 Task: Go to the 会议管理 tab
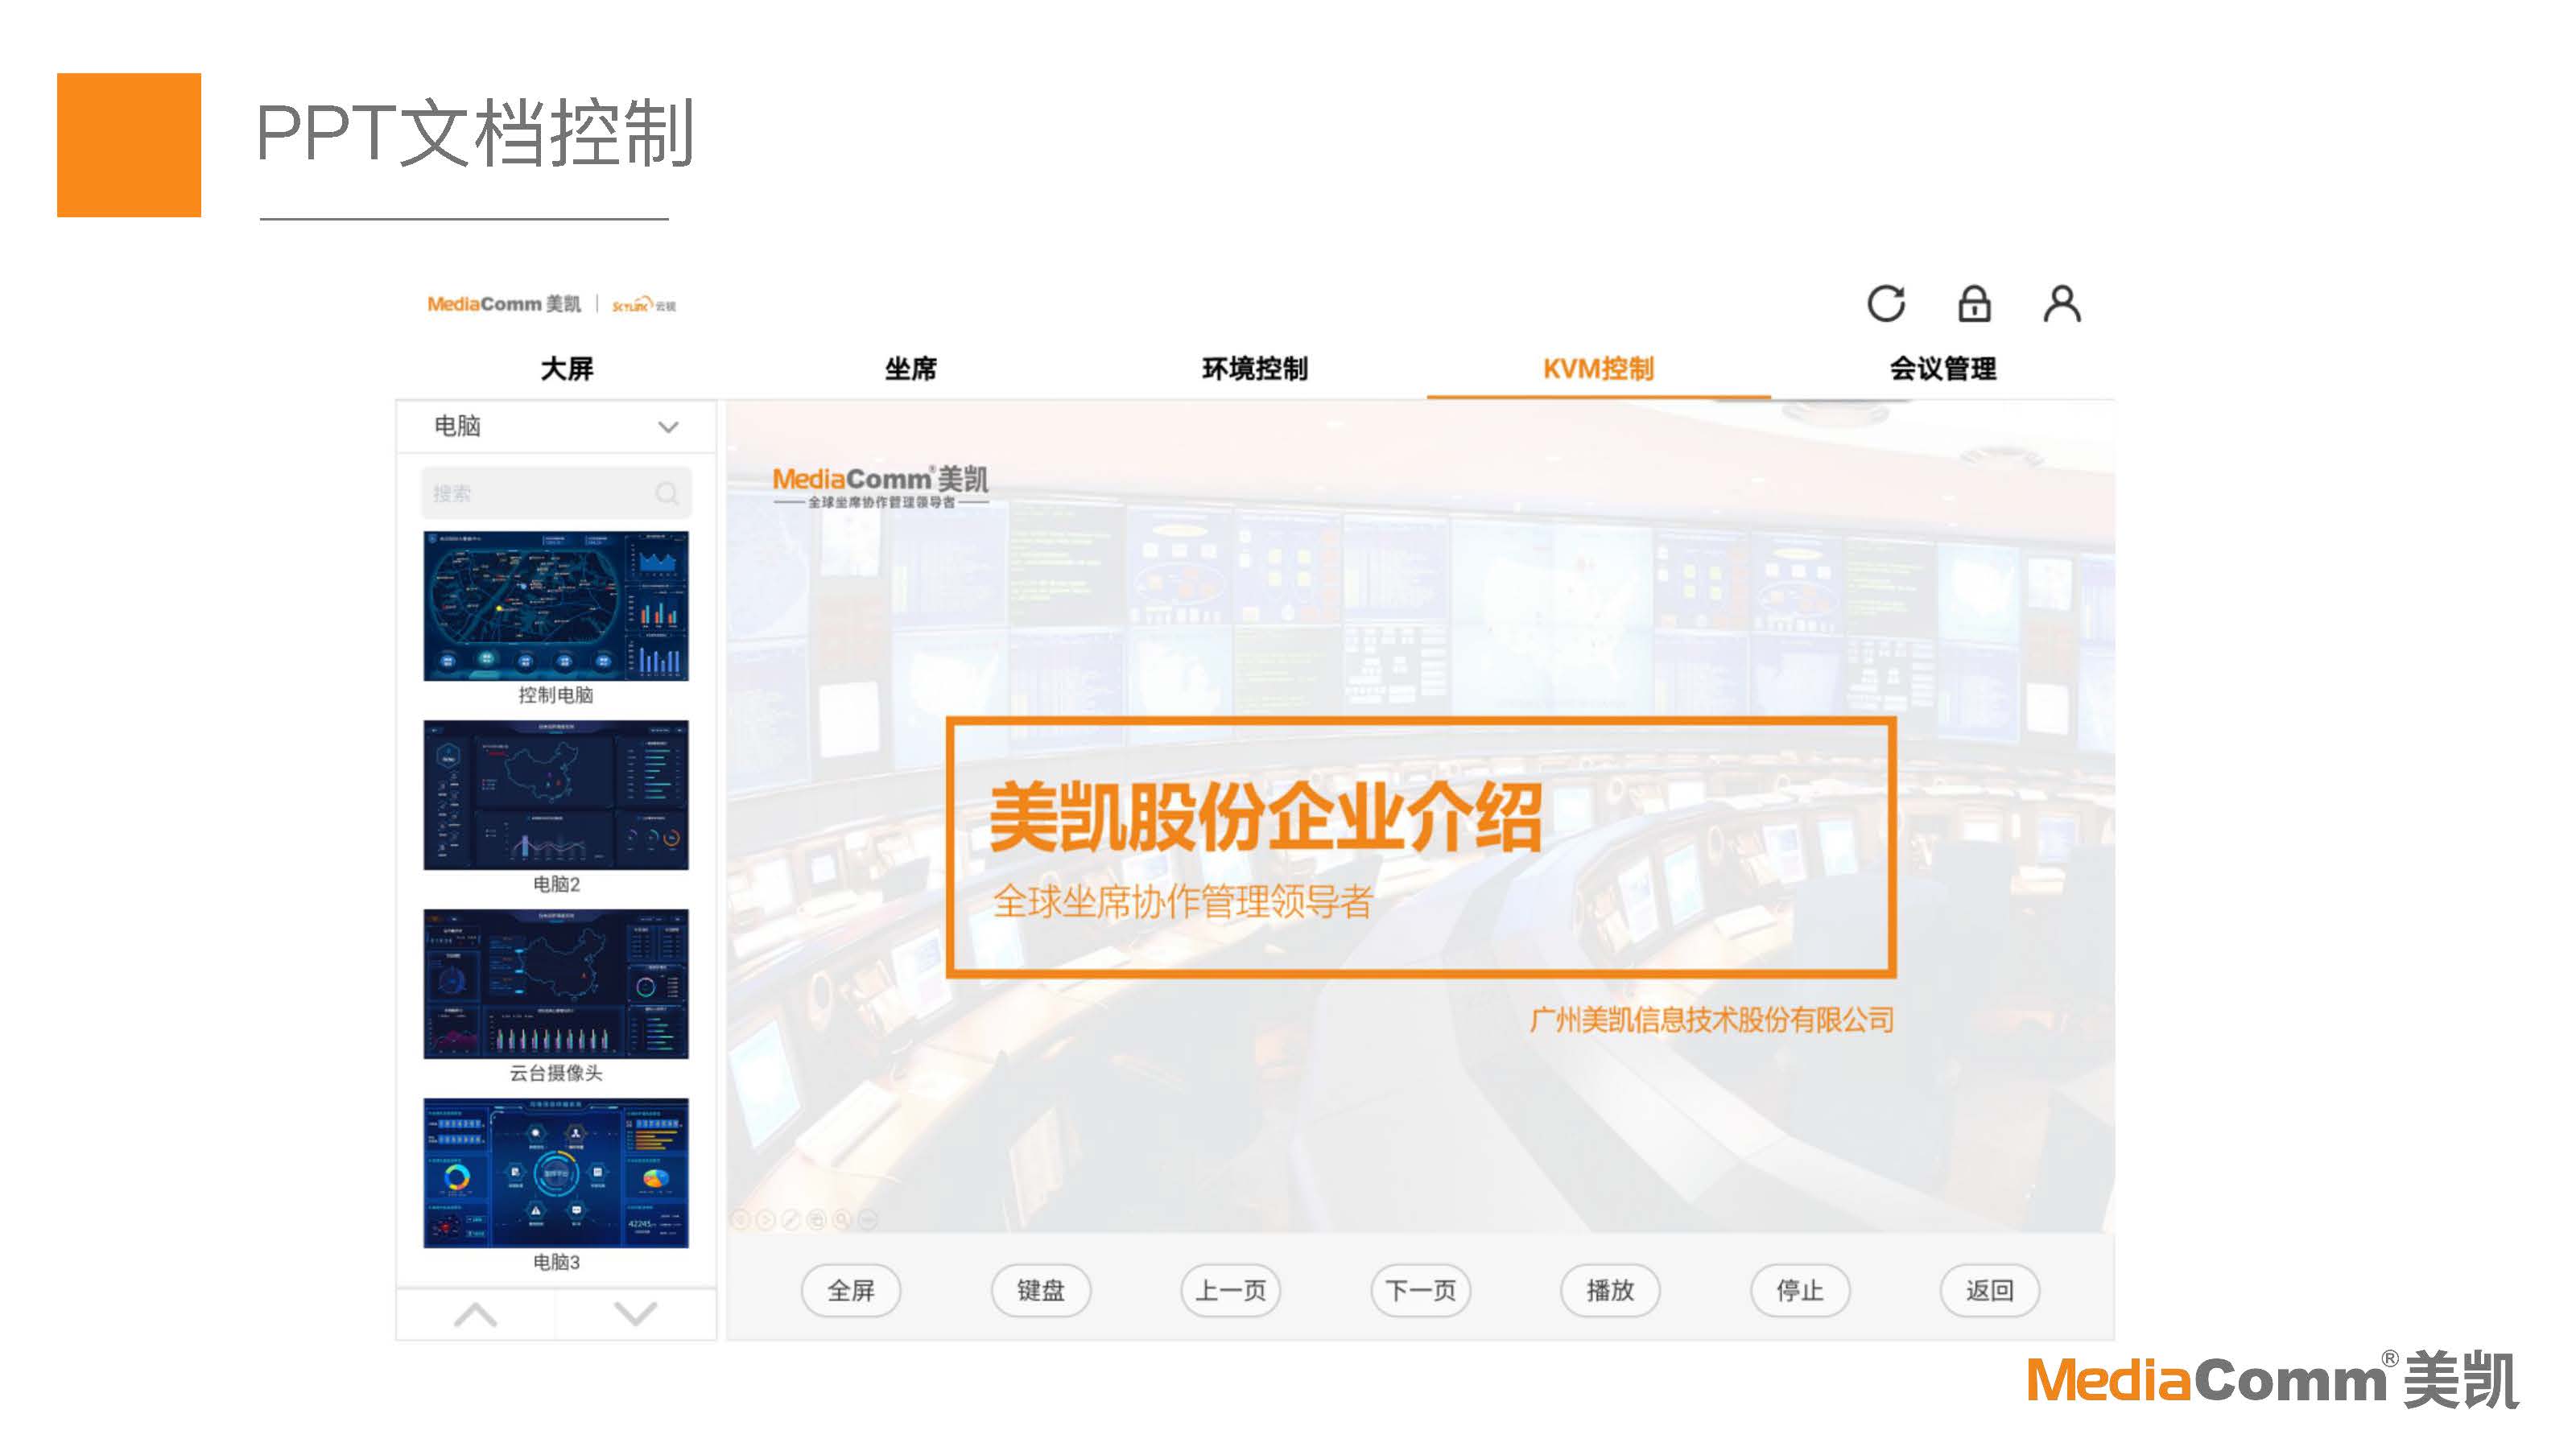point(1942,369)
